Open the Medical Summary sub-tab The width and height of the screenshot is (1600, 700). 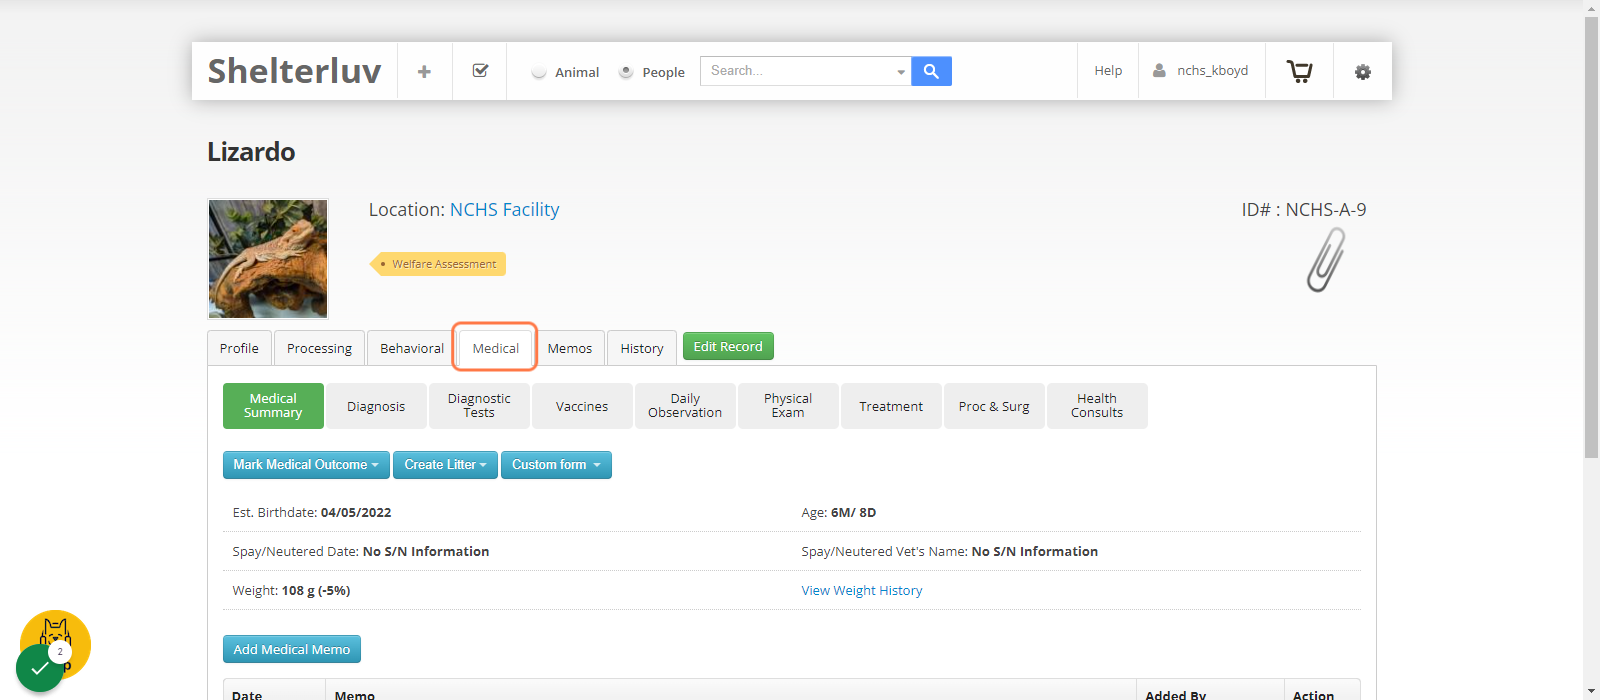coord(273,406)
